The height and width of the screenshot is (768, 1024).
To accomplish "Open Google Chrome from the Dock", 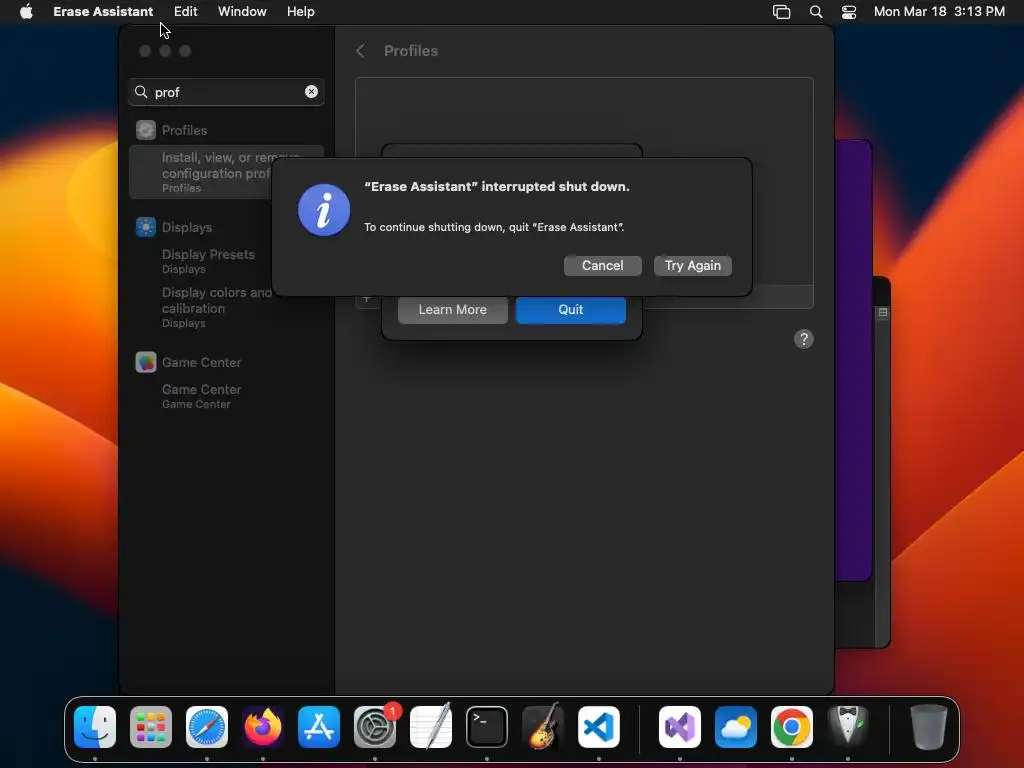I will pyautogui.click(x=792, y=727).
